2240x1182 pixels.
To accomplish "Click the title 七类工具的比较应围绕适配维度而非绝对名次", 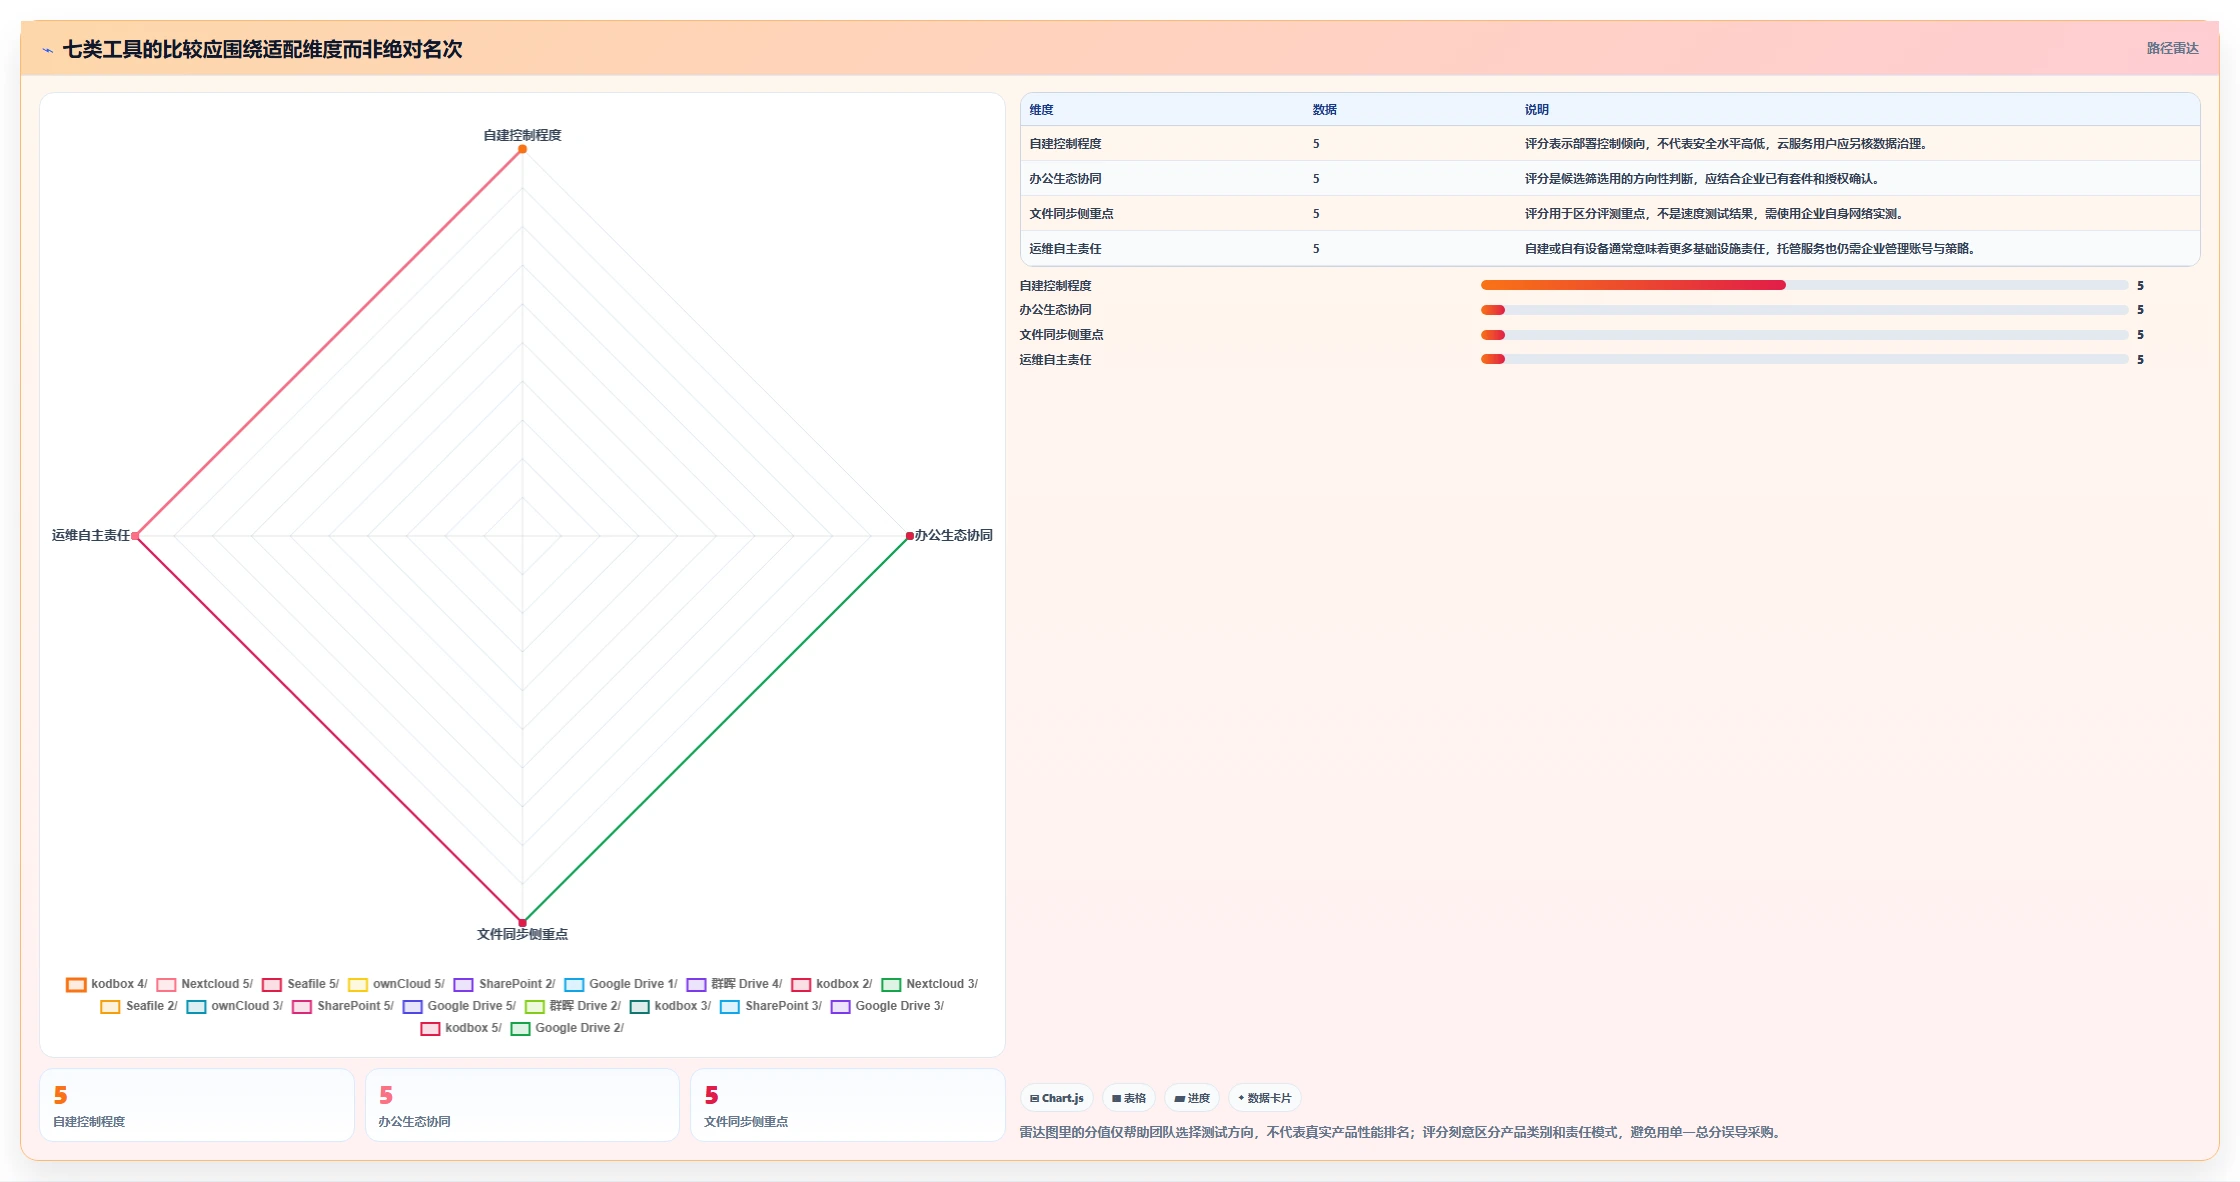I will (262, 49).
